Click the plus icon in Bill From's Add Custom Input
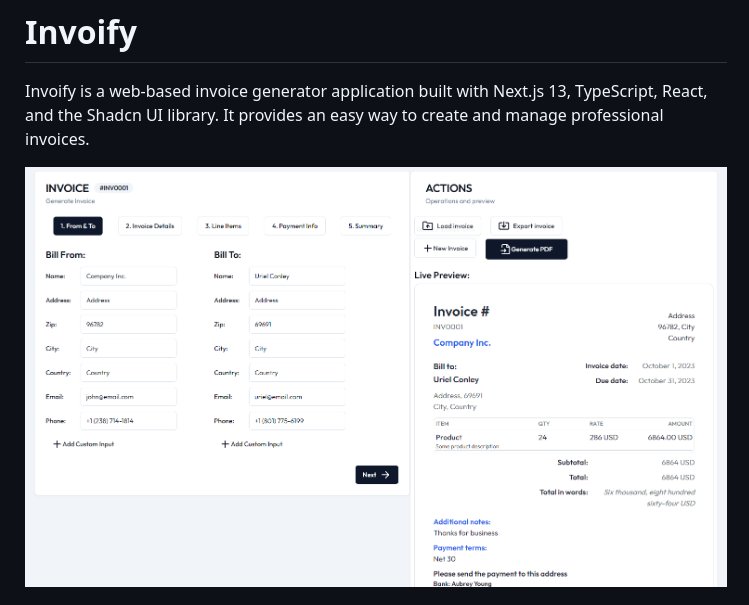The width and height of the screenshot is (749, 605). click(58, 444)
